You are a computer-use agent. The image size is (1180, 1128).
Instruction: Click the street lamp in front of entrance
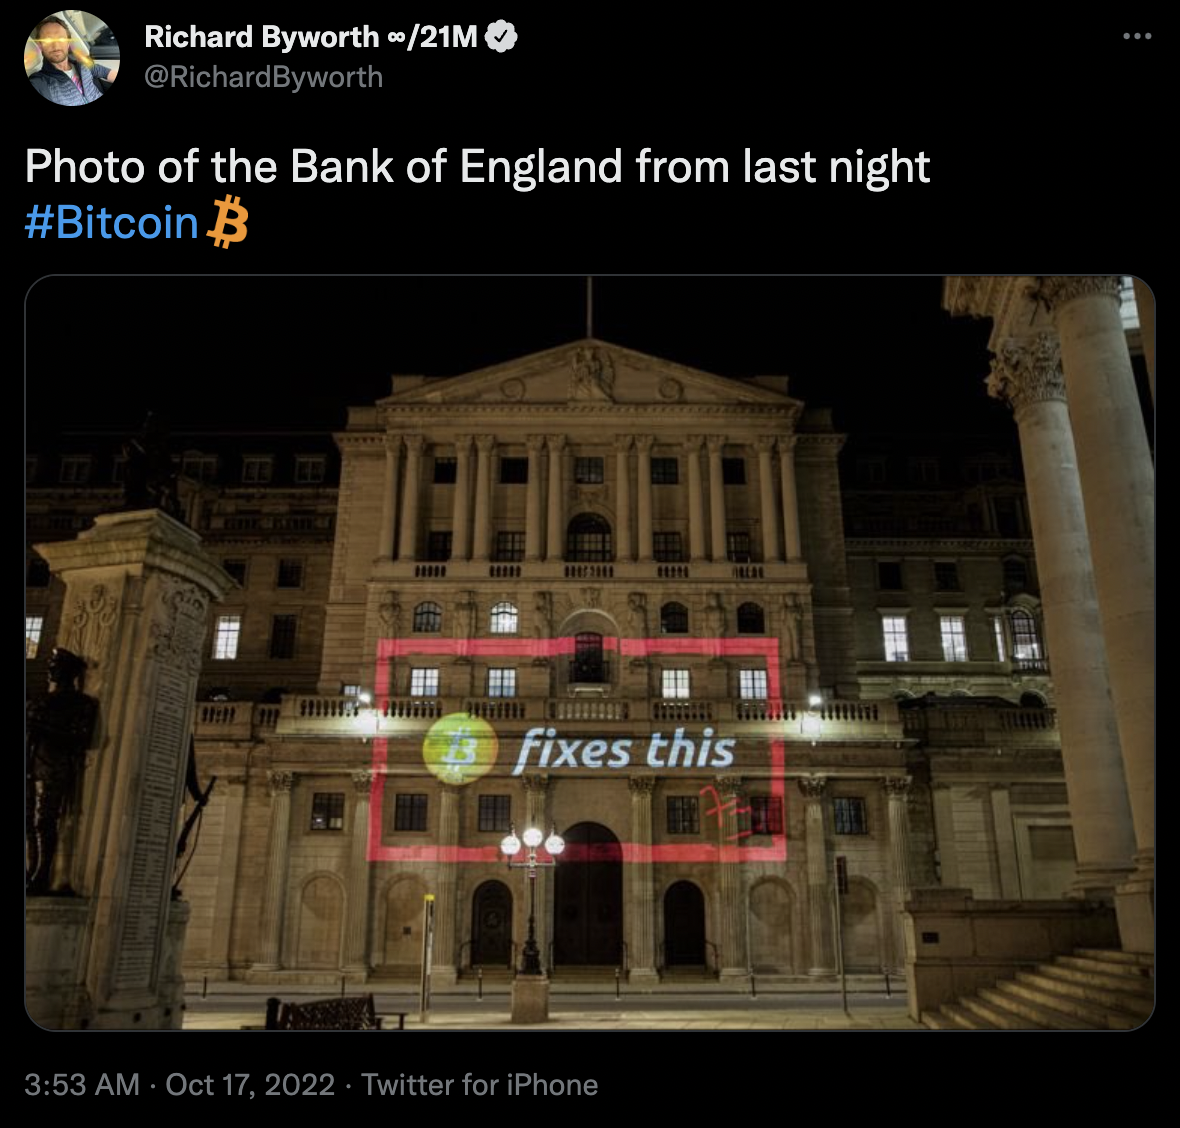532,899
